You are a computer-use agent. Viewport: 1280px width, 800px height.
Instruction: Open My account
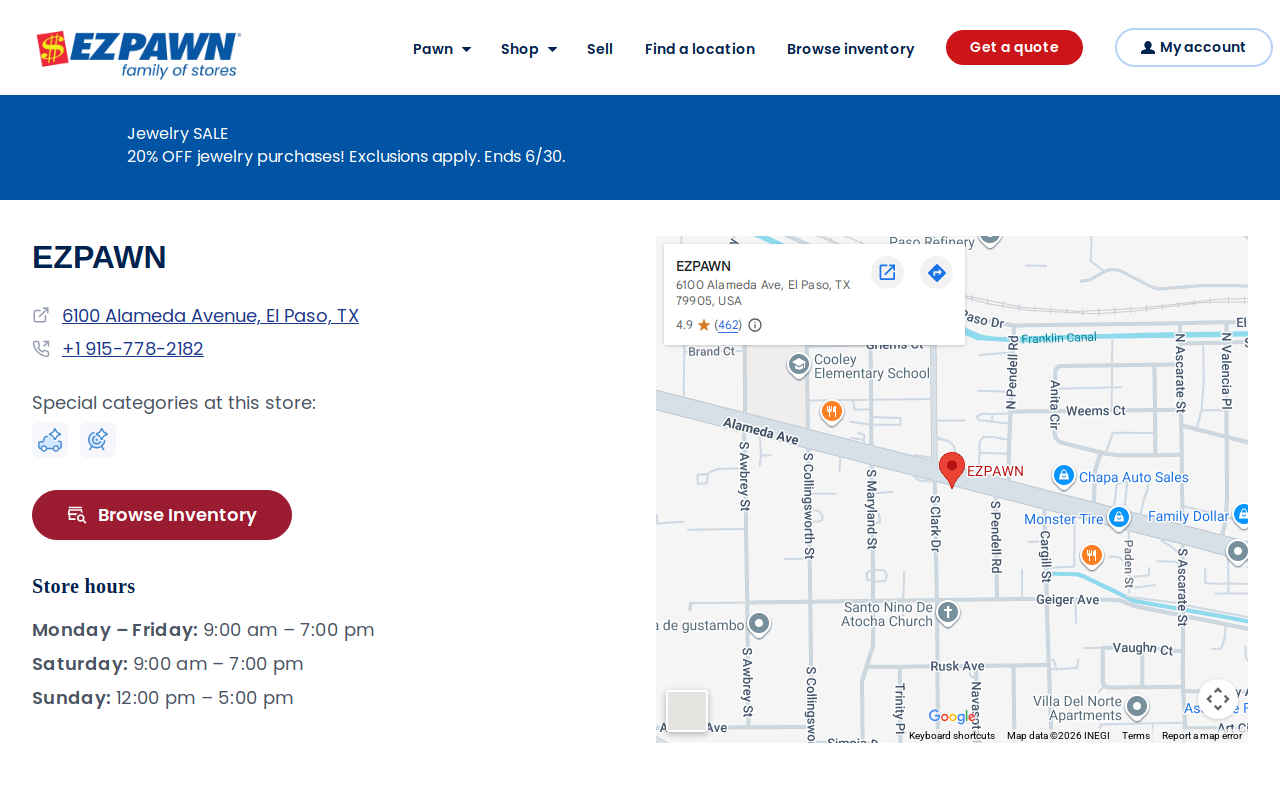pos(1194,47)
